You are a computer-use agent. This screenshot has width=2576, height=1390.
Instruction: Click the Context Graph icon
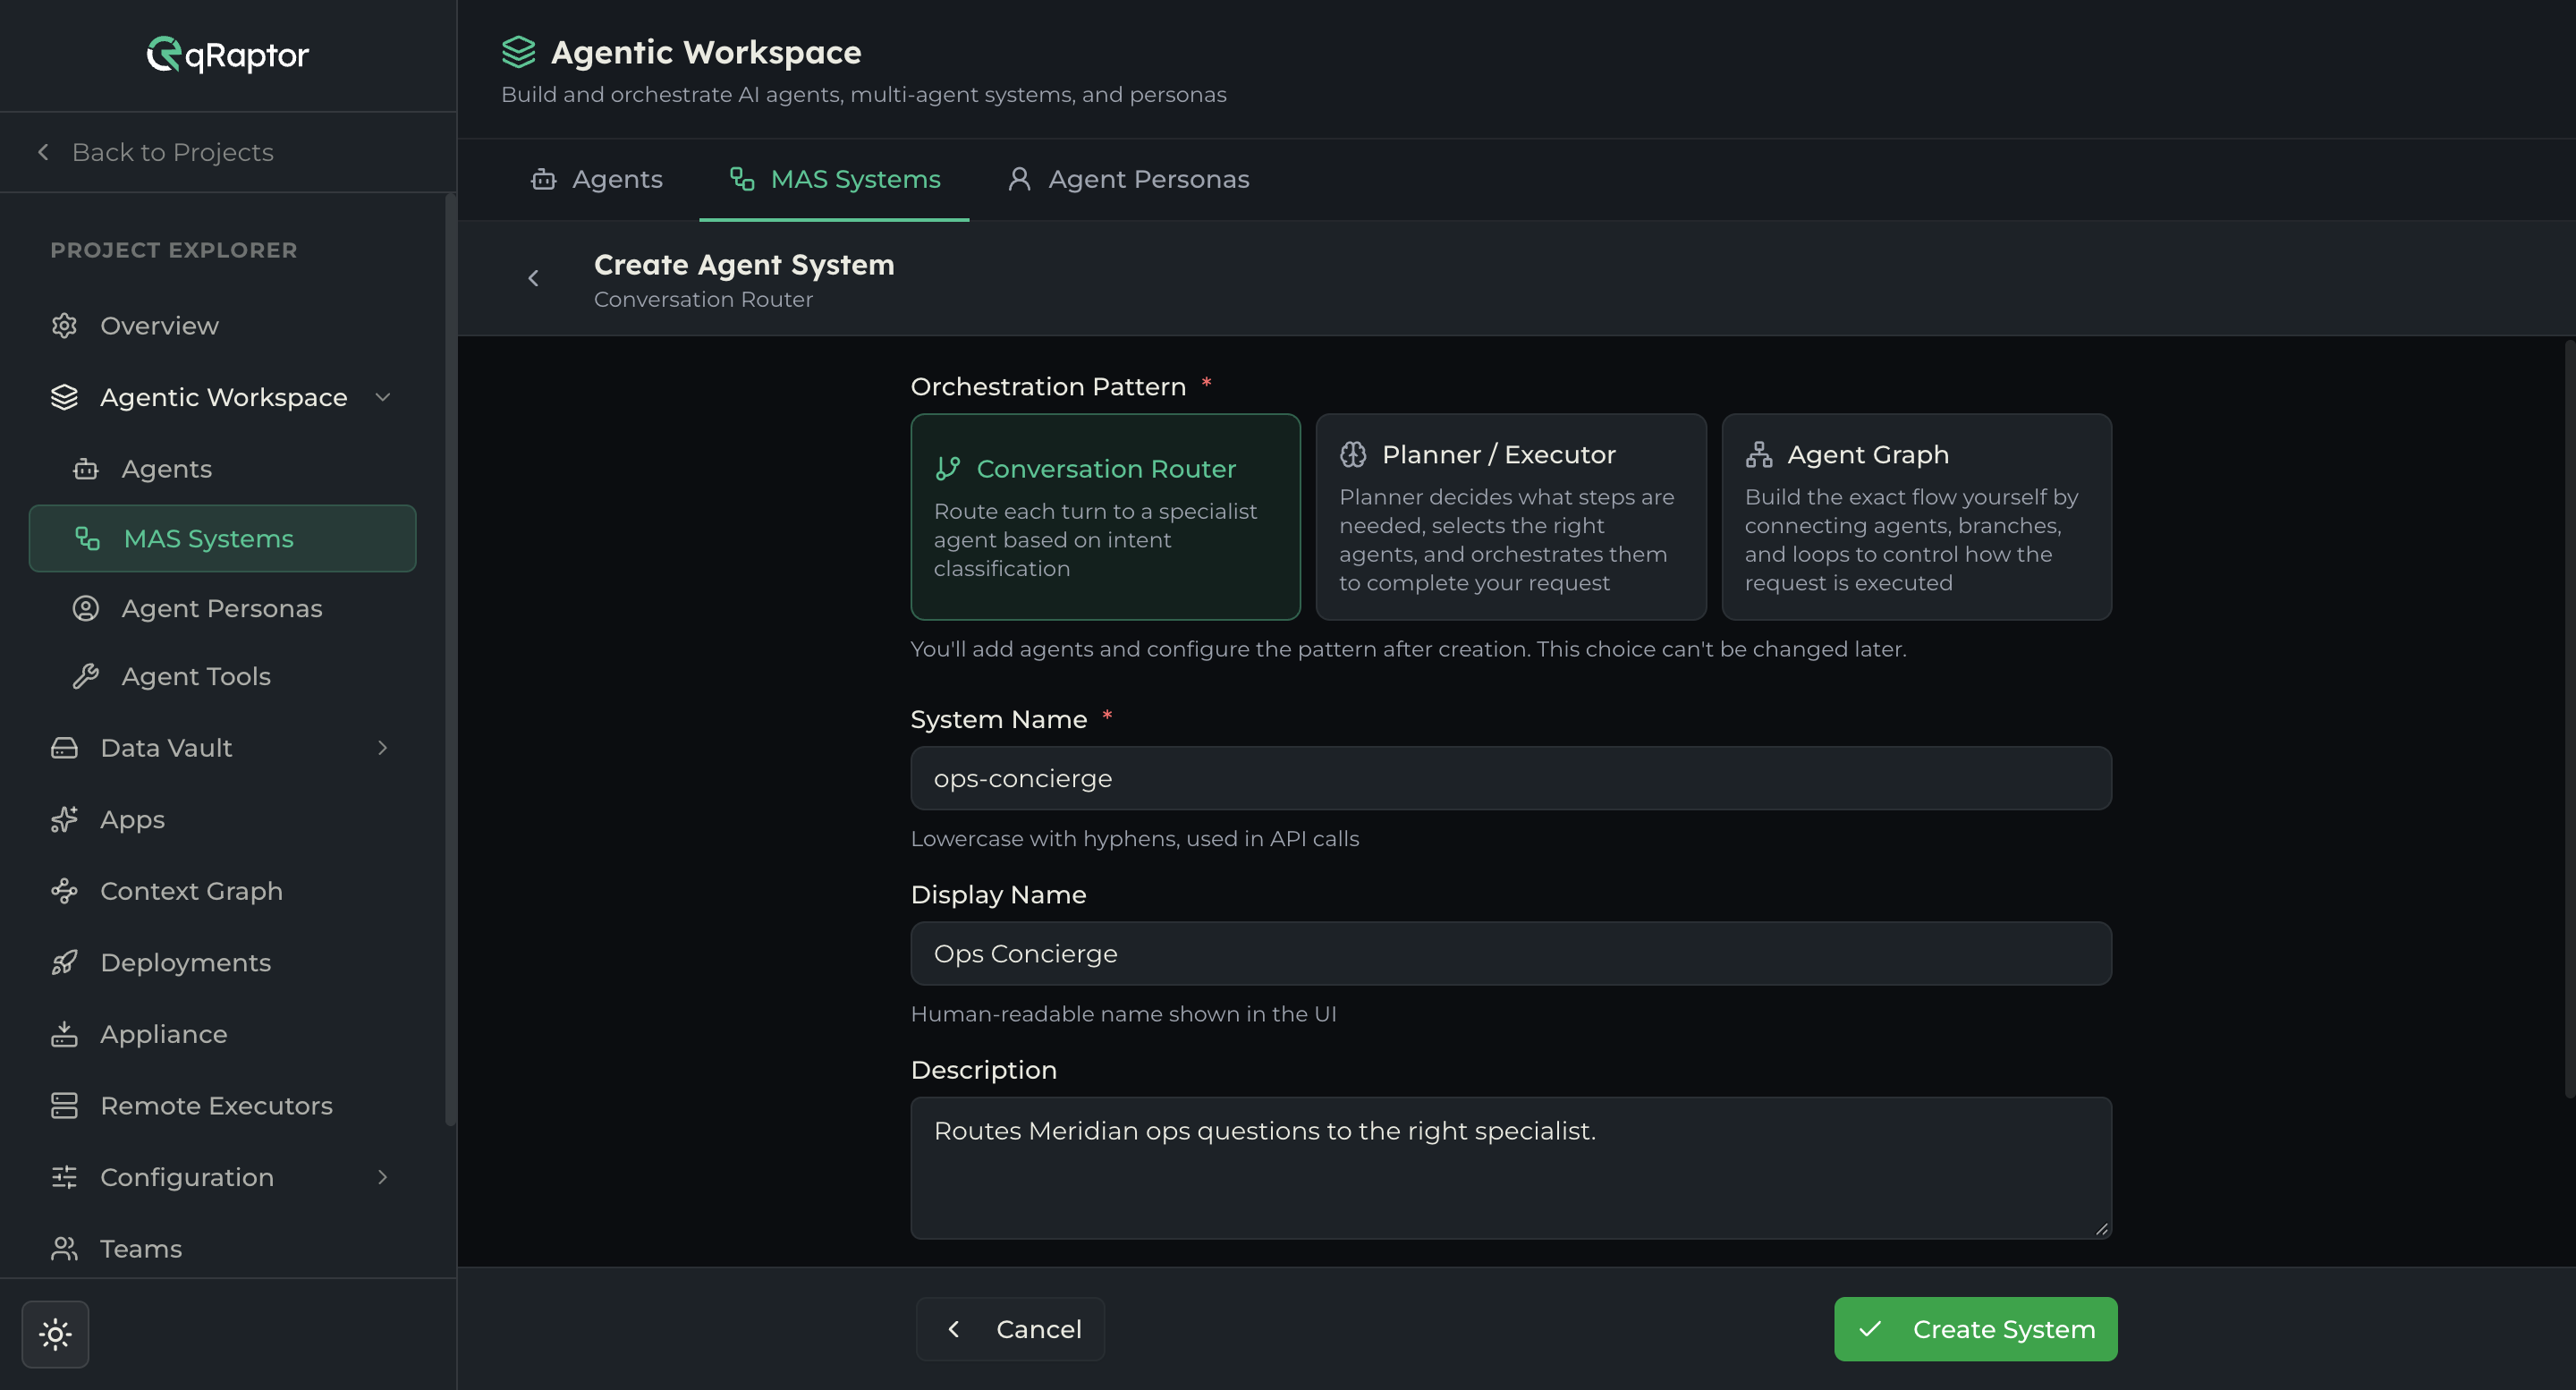pyautogui.click(x=64, y=891)
